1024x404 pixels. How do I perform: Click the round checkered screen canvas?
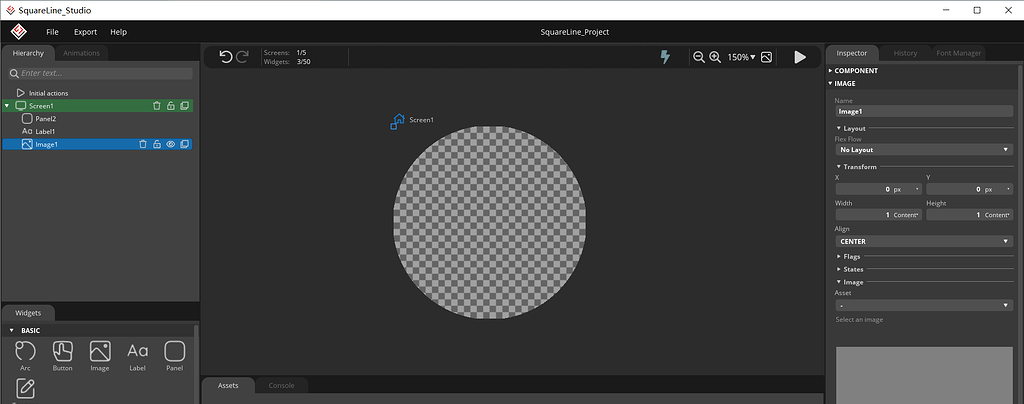pyautogui.click(x=489, y=223)
